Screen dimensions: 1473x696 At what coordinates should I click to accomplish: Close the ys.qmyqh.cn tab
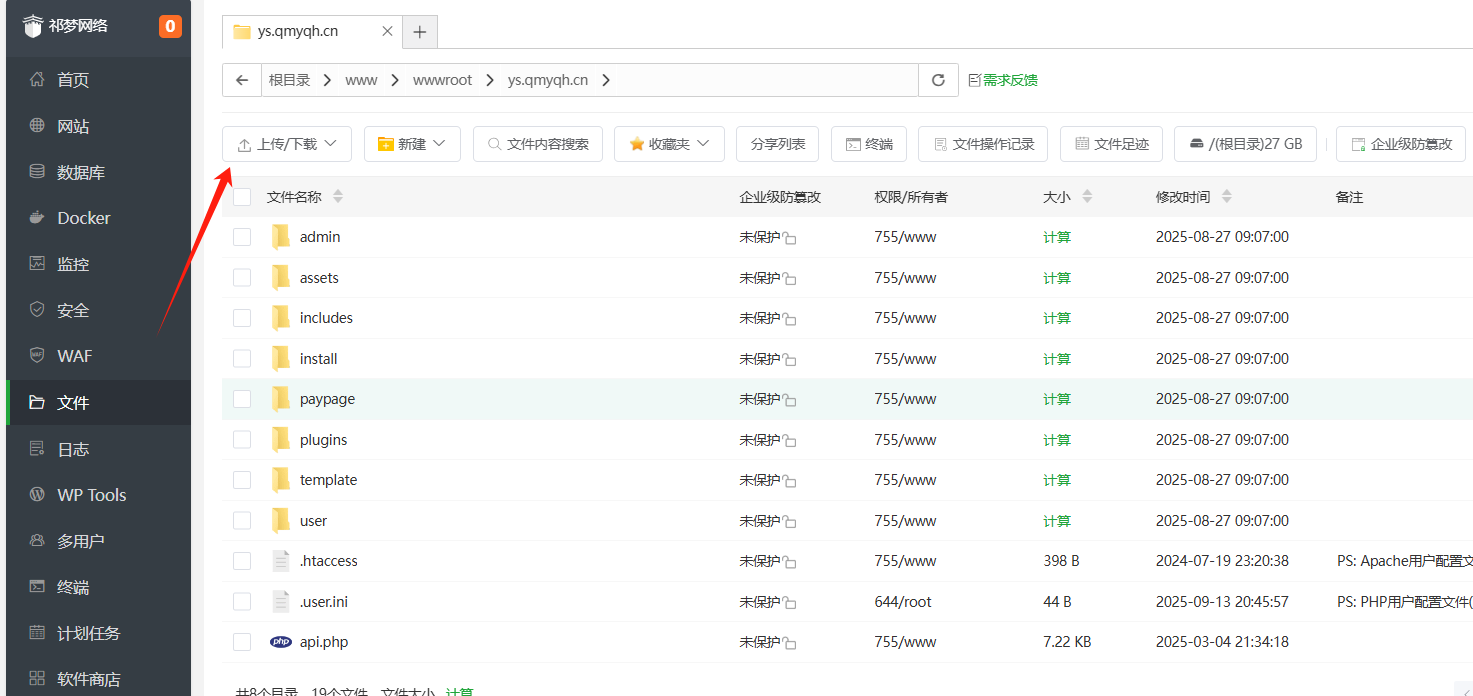point(387,31)
